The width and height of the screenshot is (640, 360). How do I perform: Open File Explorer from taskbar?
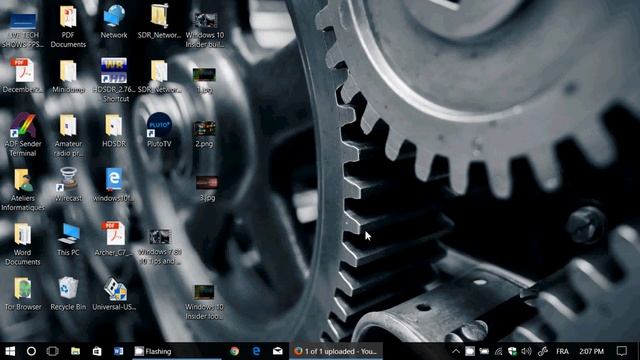point(75,351)
